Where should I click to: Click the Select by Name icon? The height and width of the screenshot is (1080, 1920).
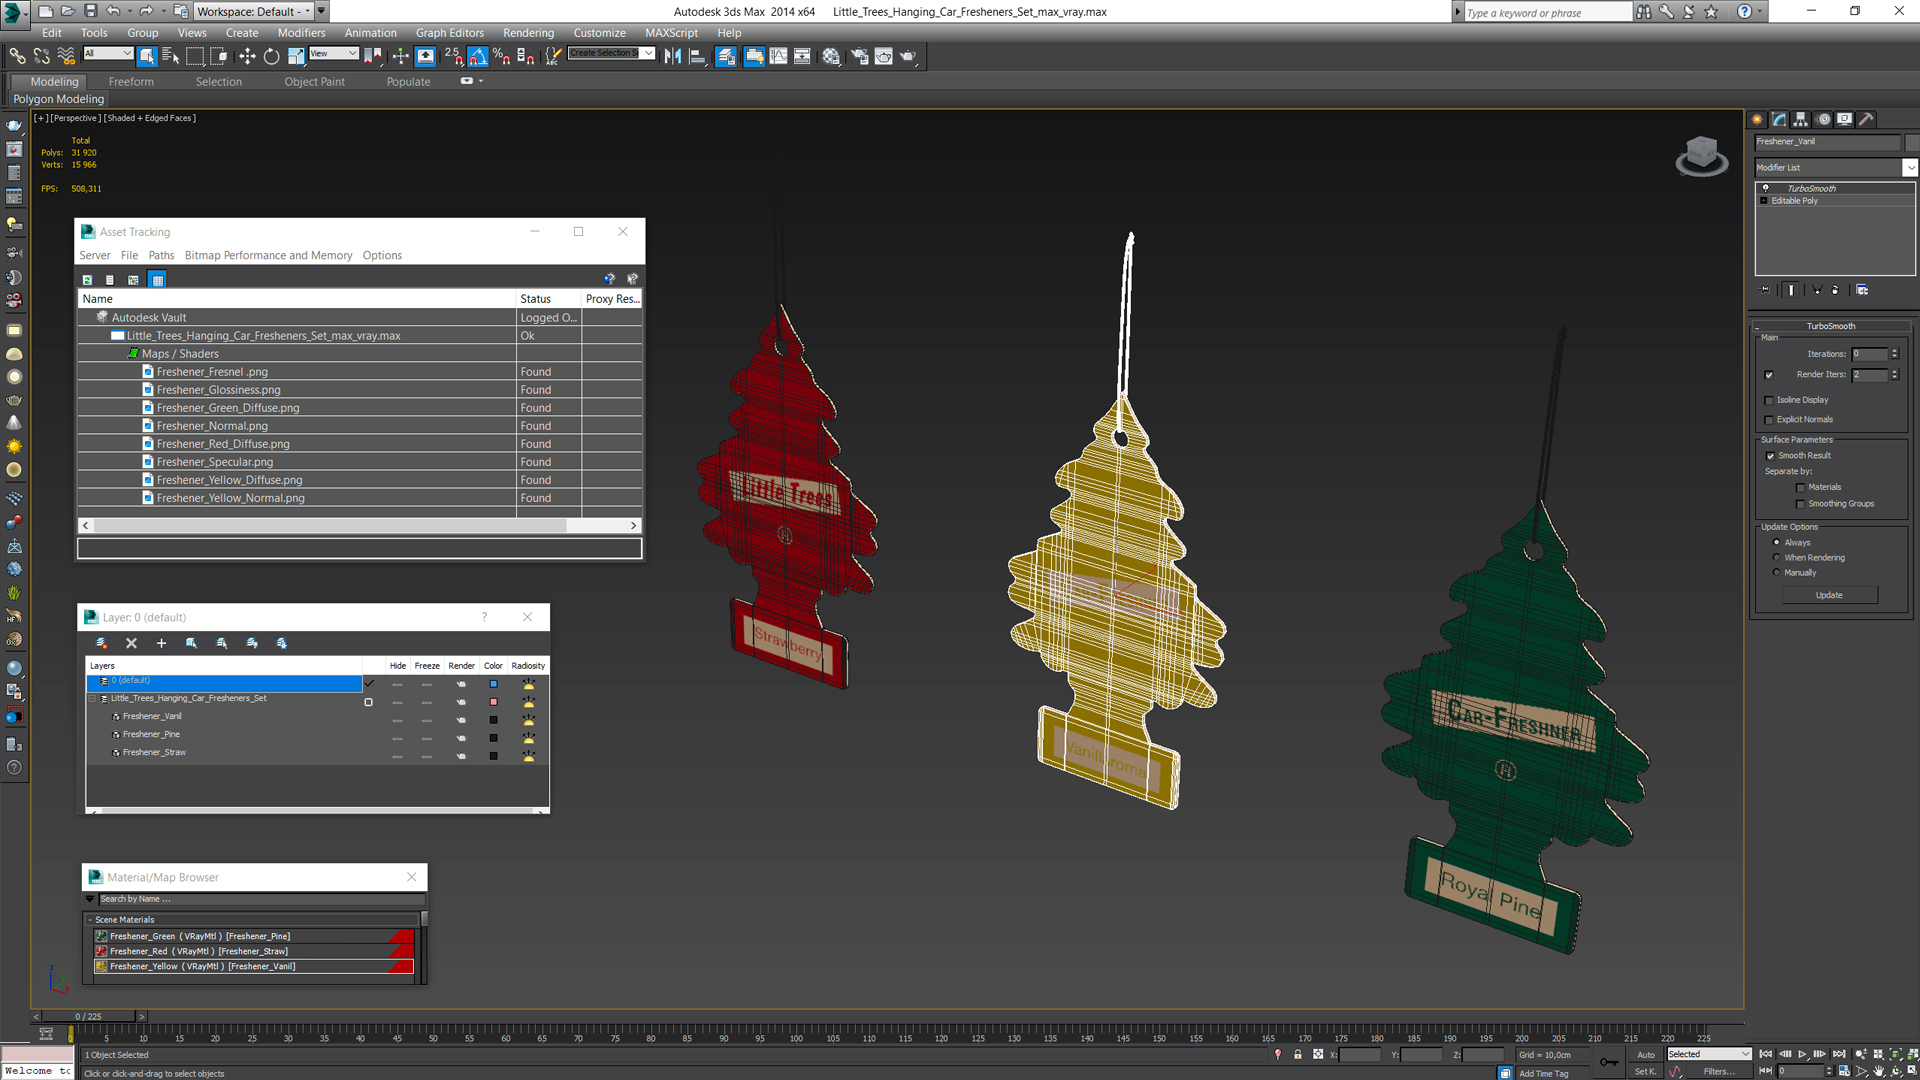[x=171, y=56]
